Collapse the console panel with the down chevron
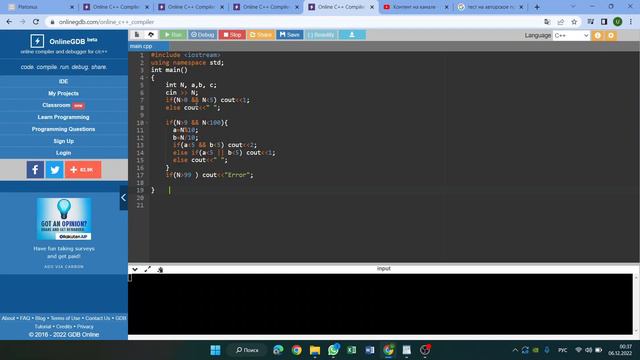 [135, 269]
